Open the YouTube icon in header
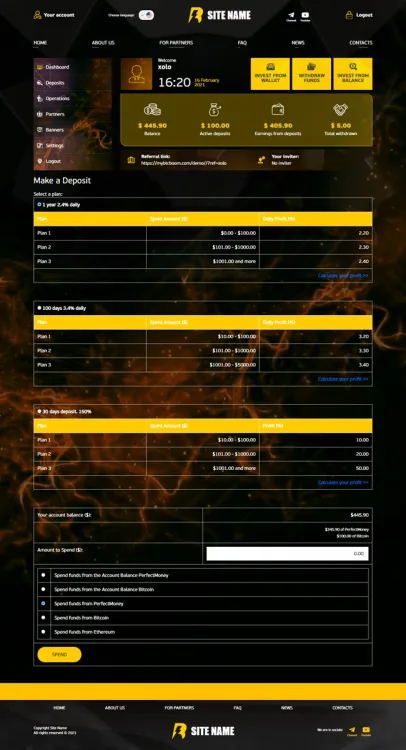The image size is (406, 750). tap(305, 15)
